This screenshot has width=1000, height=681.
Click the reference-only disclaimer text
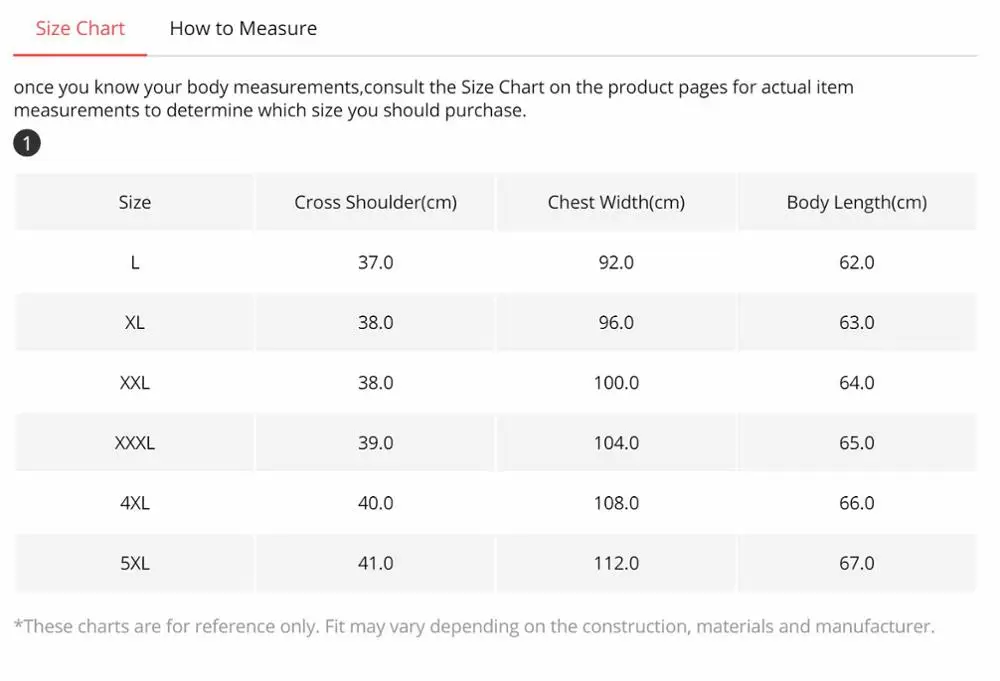tap(474, 626)
